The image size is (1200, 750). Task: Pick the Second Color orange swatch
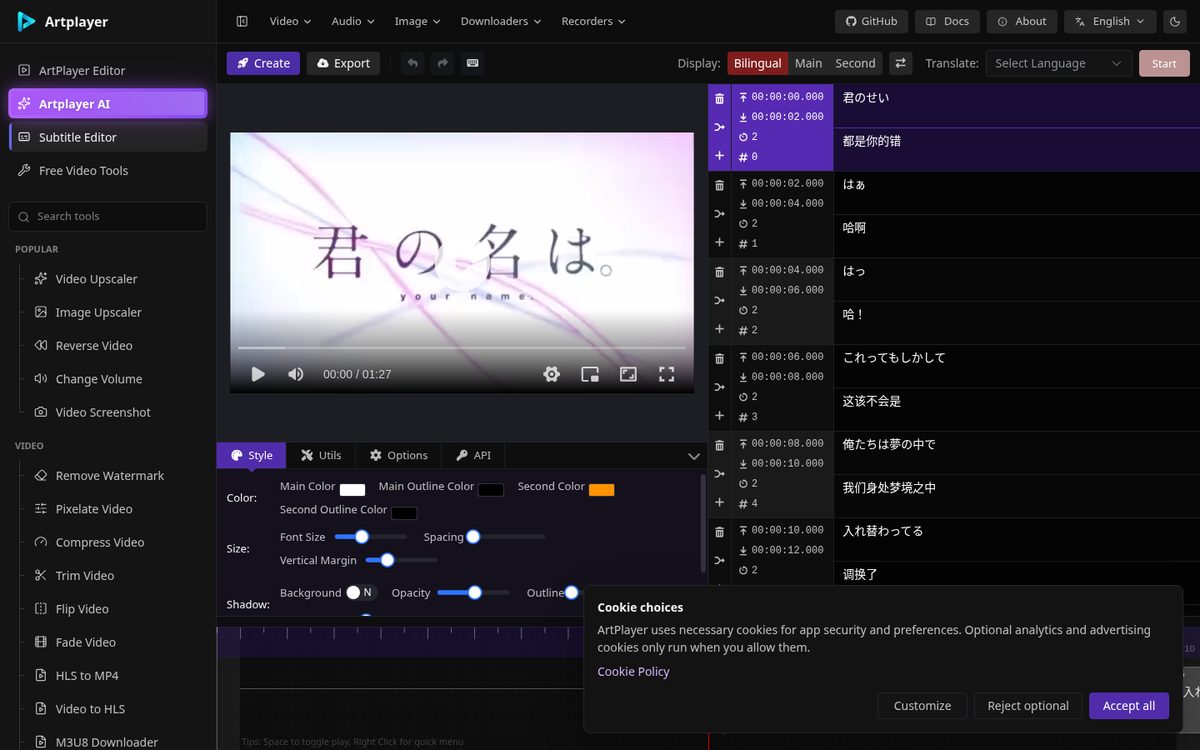coord(601,490)
